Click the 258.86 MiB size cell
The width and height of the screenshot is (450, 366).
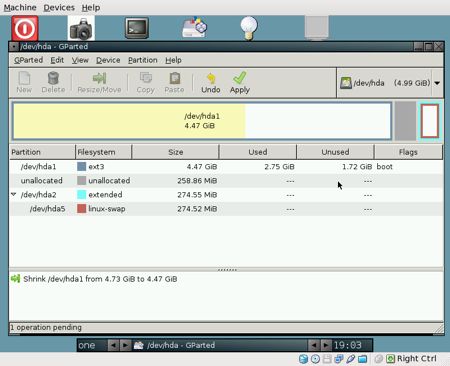pos(197,181)
